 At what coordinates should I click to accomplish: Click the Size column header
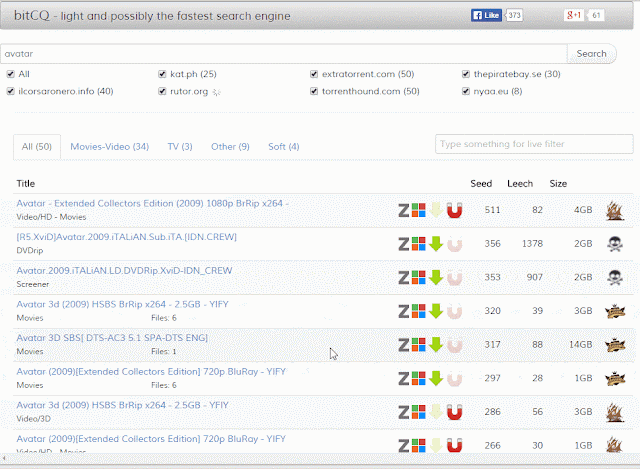[x=558, y=184]
